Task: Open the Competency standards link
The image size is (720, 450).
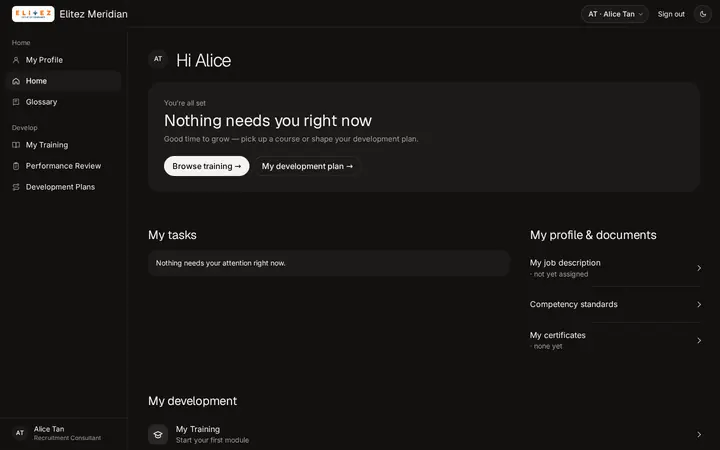Action: (615, 304)
